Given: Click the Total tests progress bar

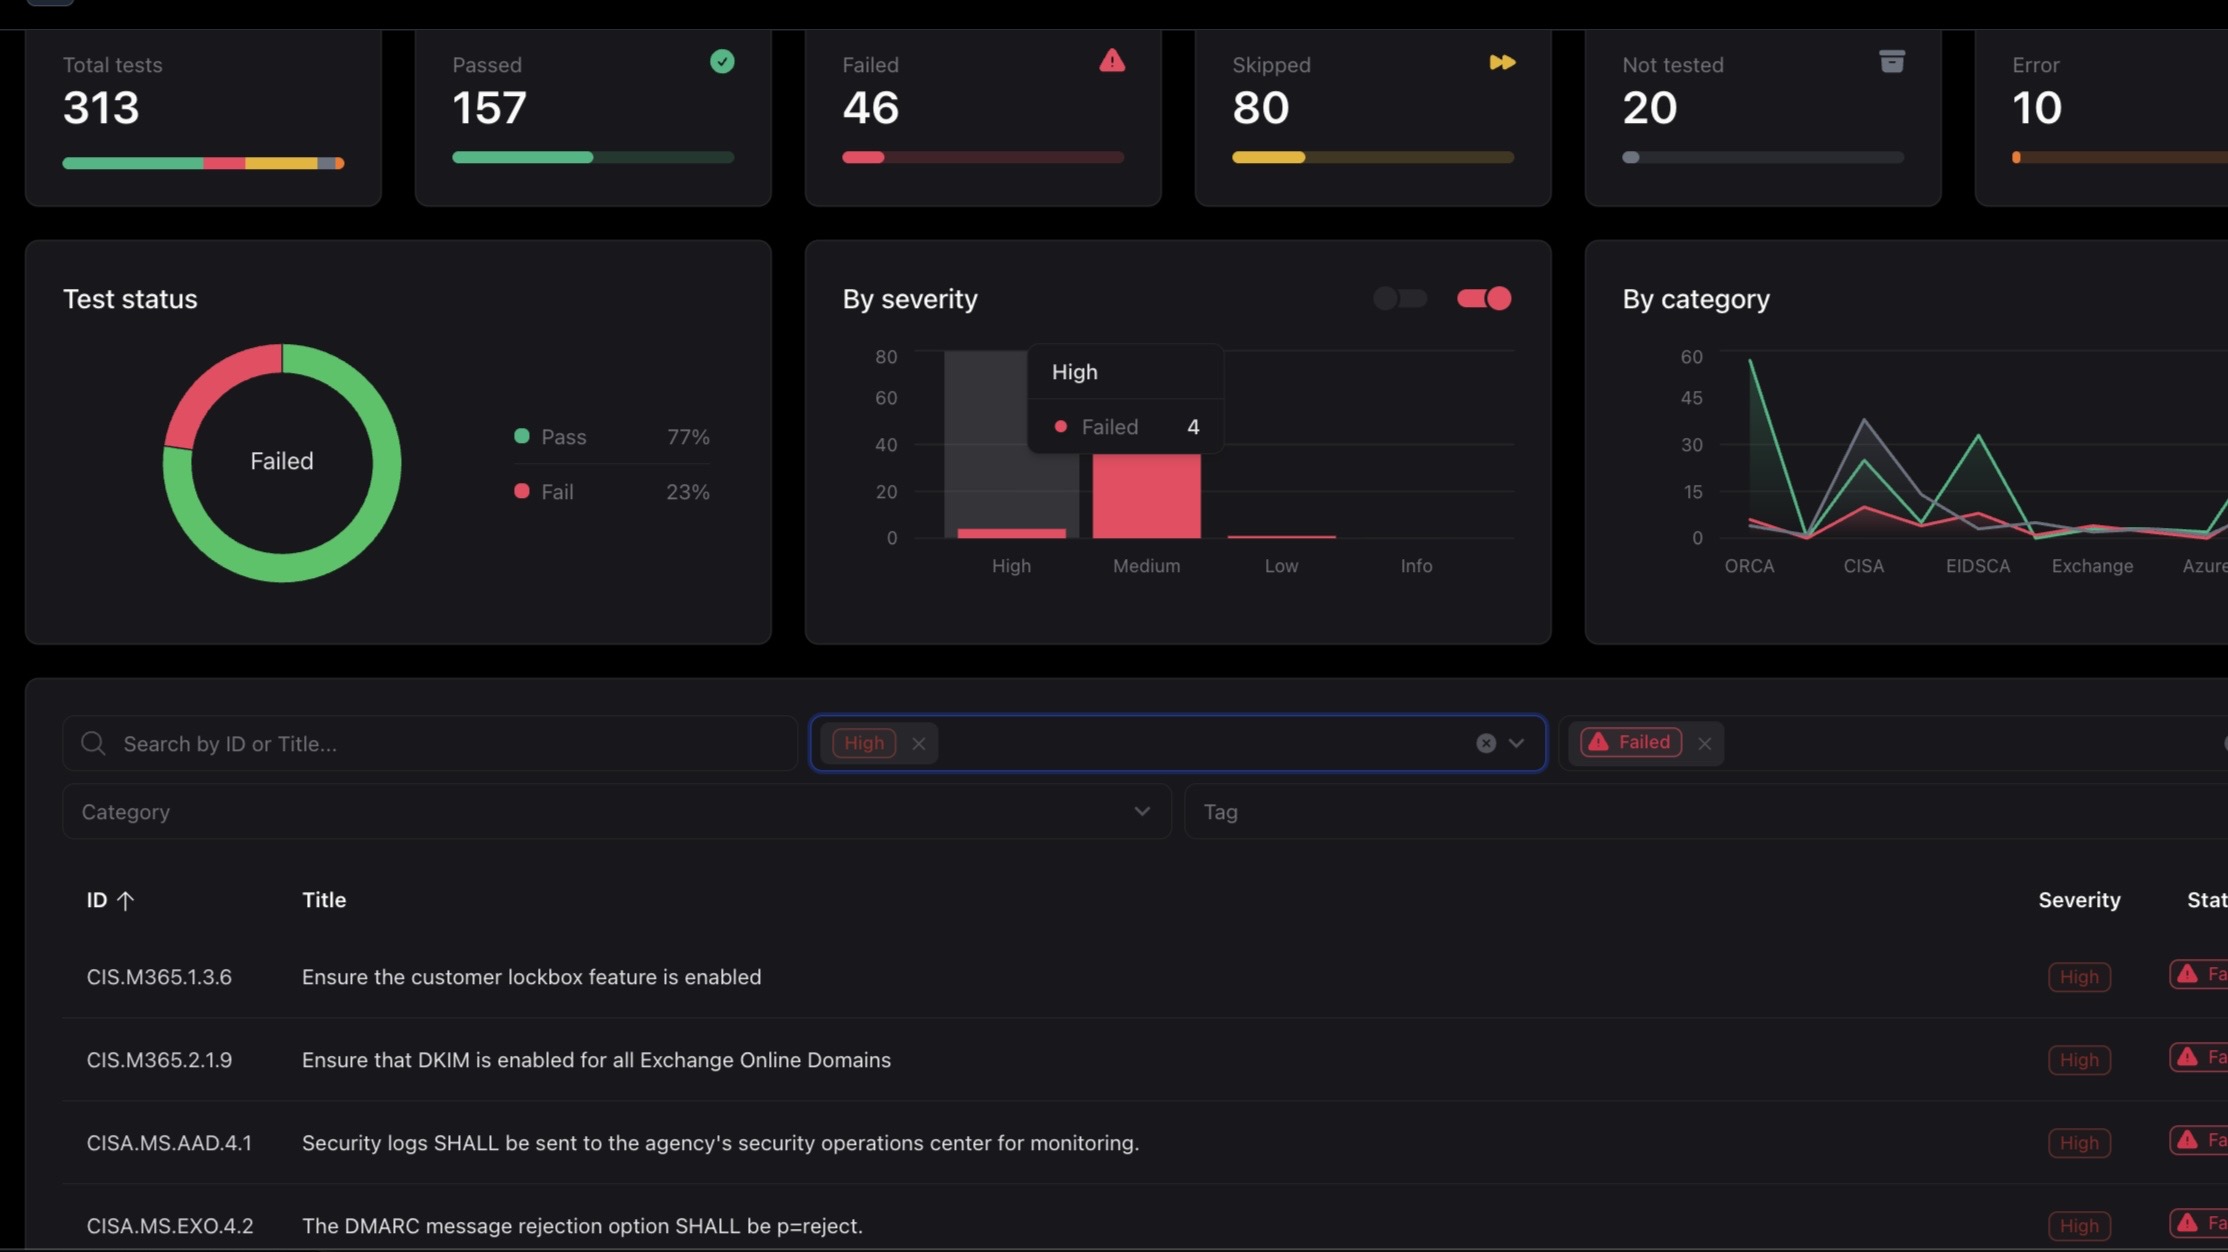Looking at the screenshot, I should pyautogui.click(x=203, y=163).
